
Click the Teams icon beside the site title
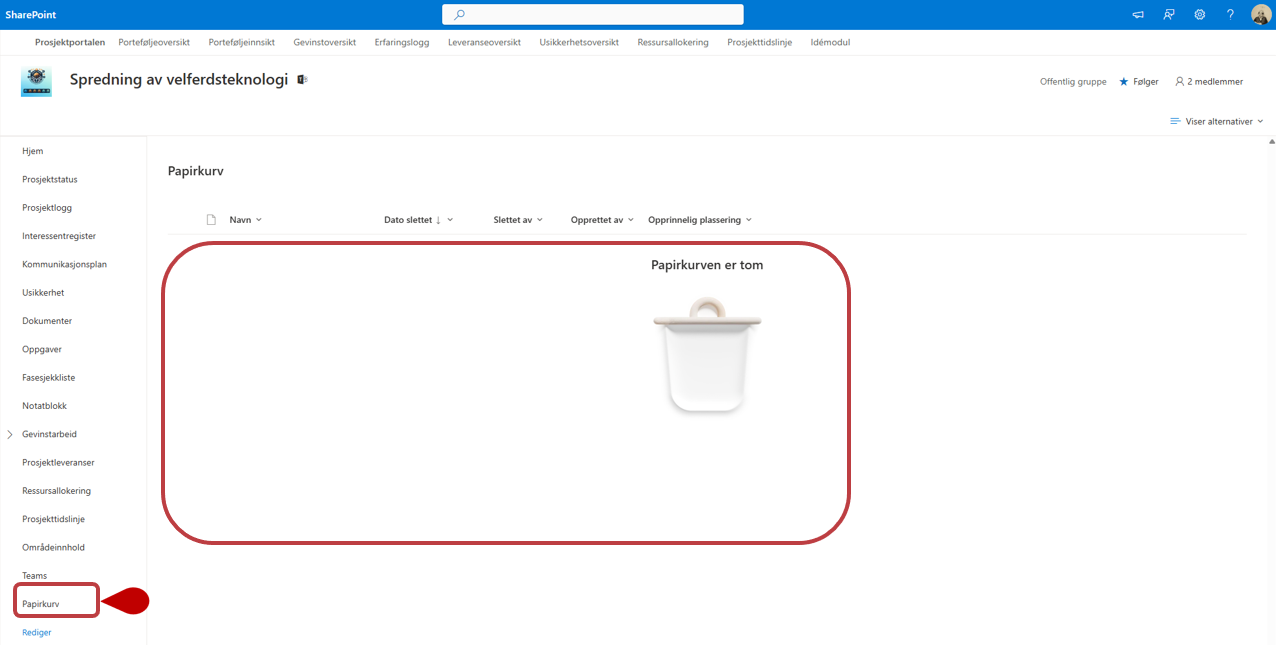(x=302, y=80)
